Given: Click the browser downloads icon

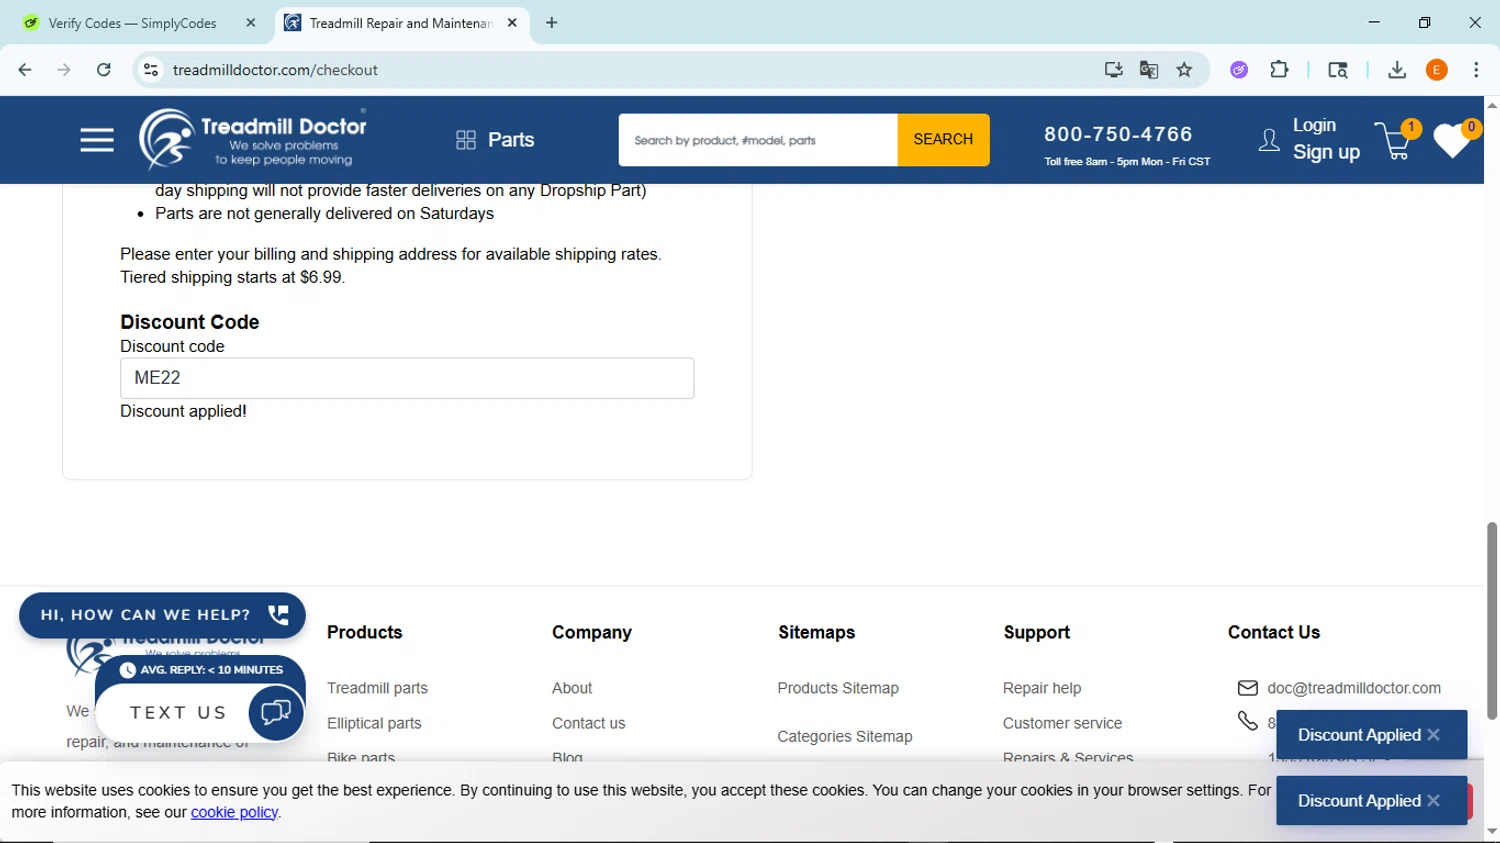Looking at the screenshot, I should click(1397, 70).
